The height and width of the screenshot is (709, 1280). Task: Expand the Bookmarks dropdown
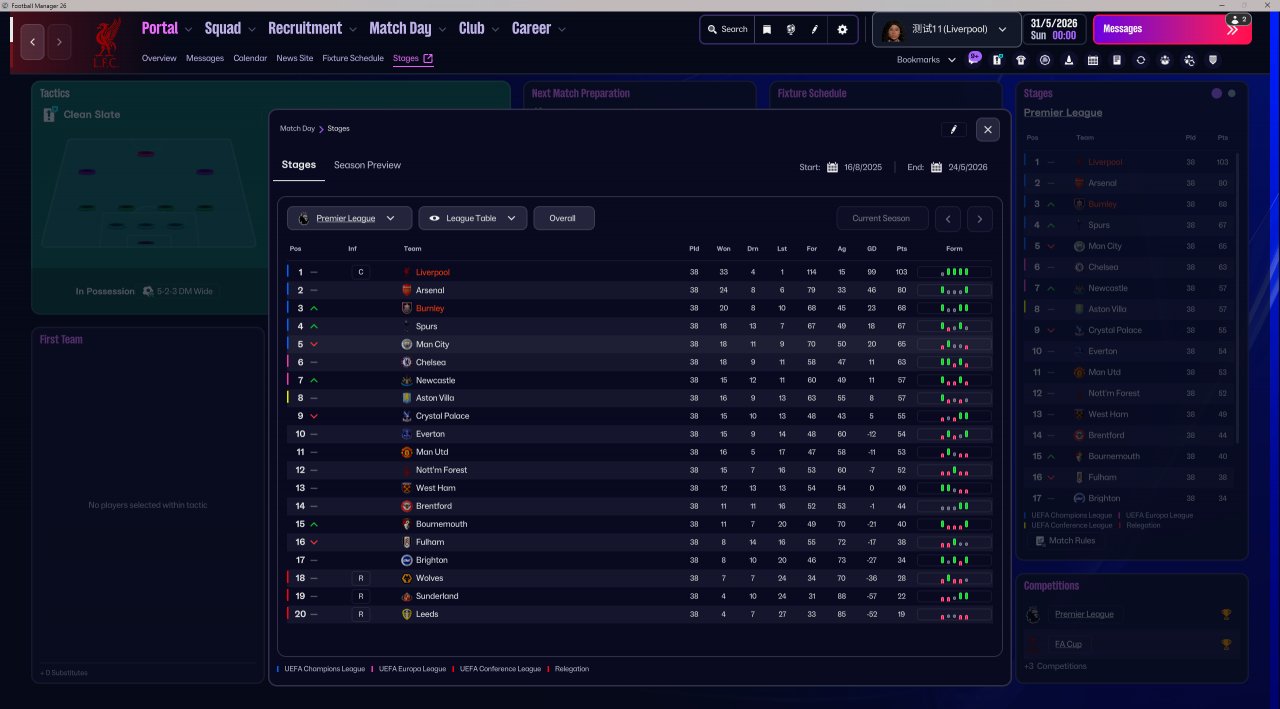pyautogui.click(x=926, y=60)
